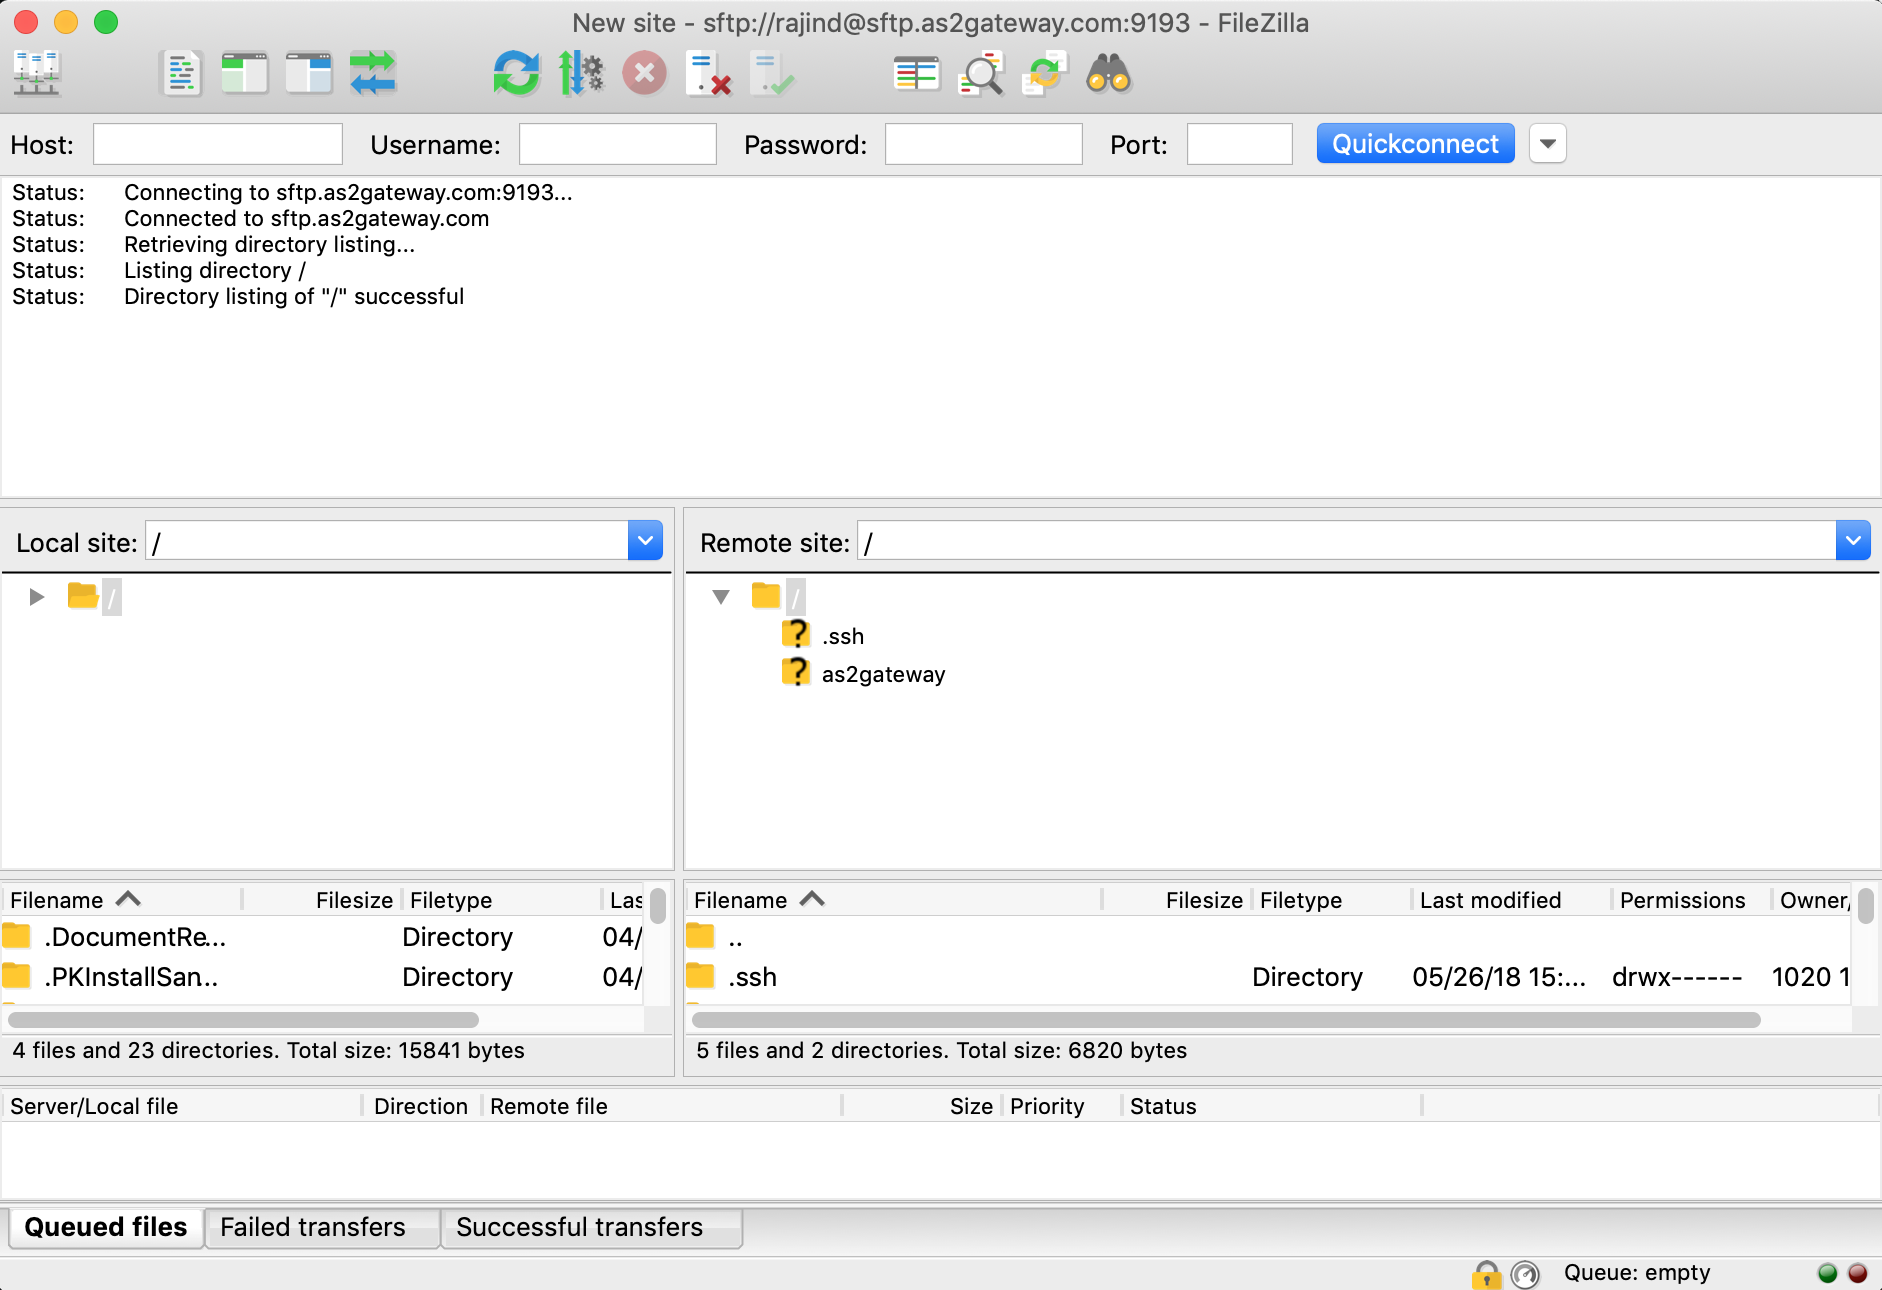Open the Quickconnect history dropdown arrow

[x=1548, y=144]
